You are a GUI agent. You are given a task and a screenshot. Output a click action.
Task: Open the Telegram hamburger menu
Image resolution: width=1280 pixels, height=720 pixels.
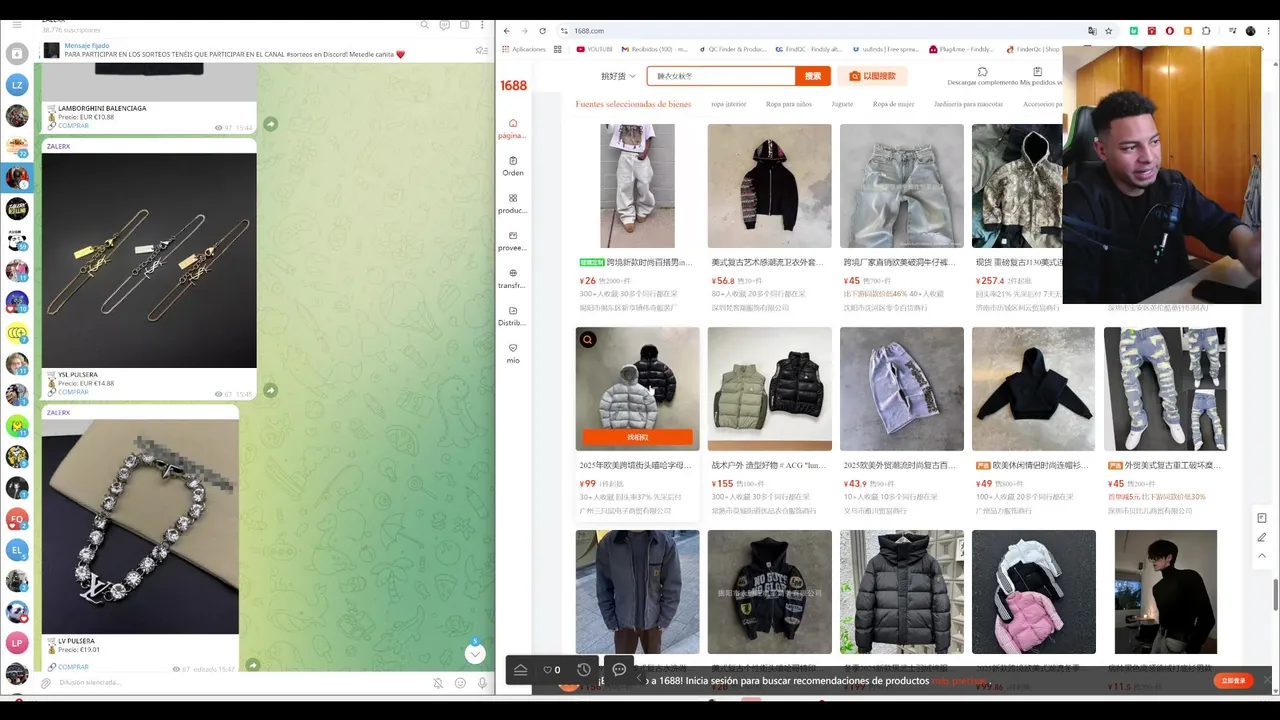16,25
